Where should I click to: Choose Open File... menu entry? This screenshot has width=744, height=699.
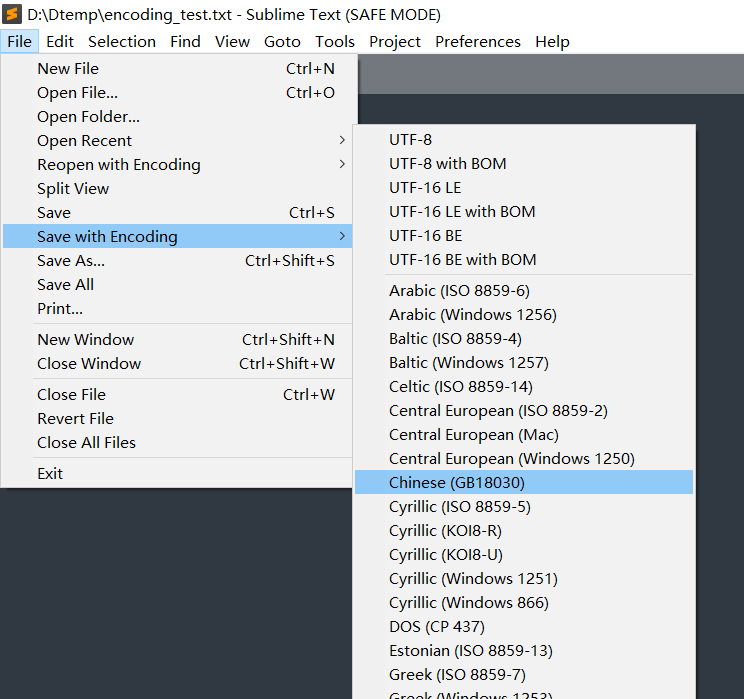(x=177, y=93)
